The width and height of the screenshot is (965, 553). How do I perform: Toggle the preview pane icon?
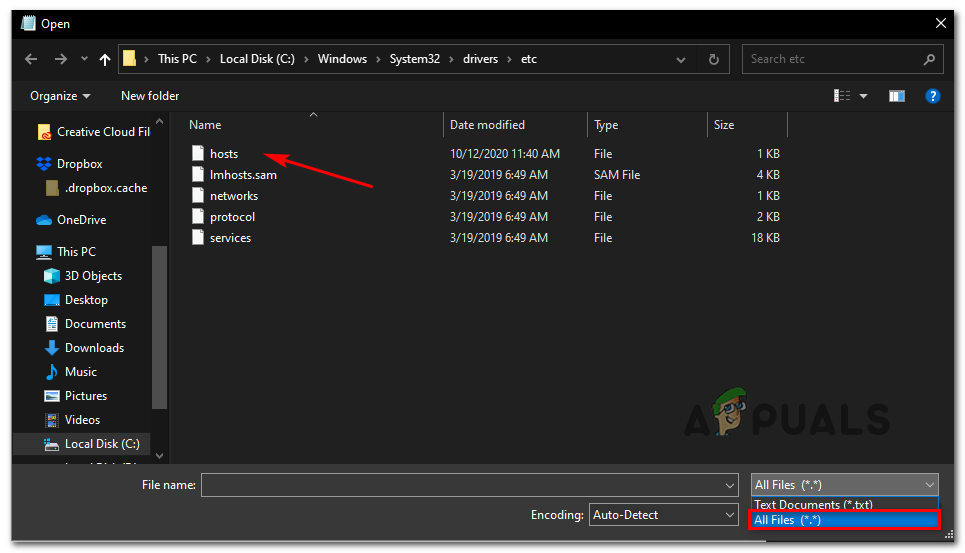(897, 96)
